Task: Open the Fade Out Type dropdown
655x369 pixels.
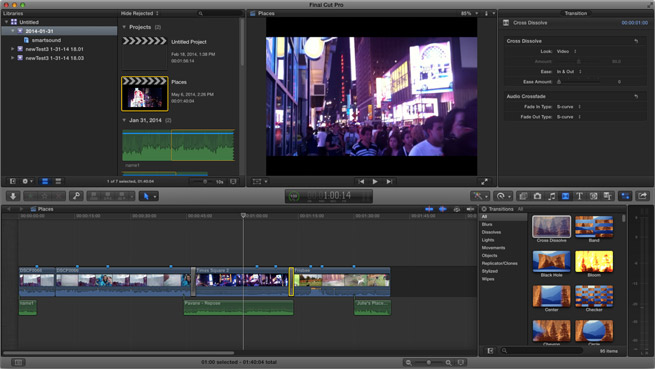Action: [x=569, y=117]
